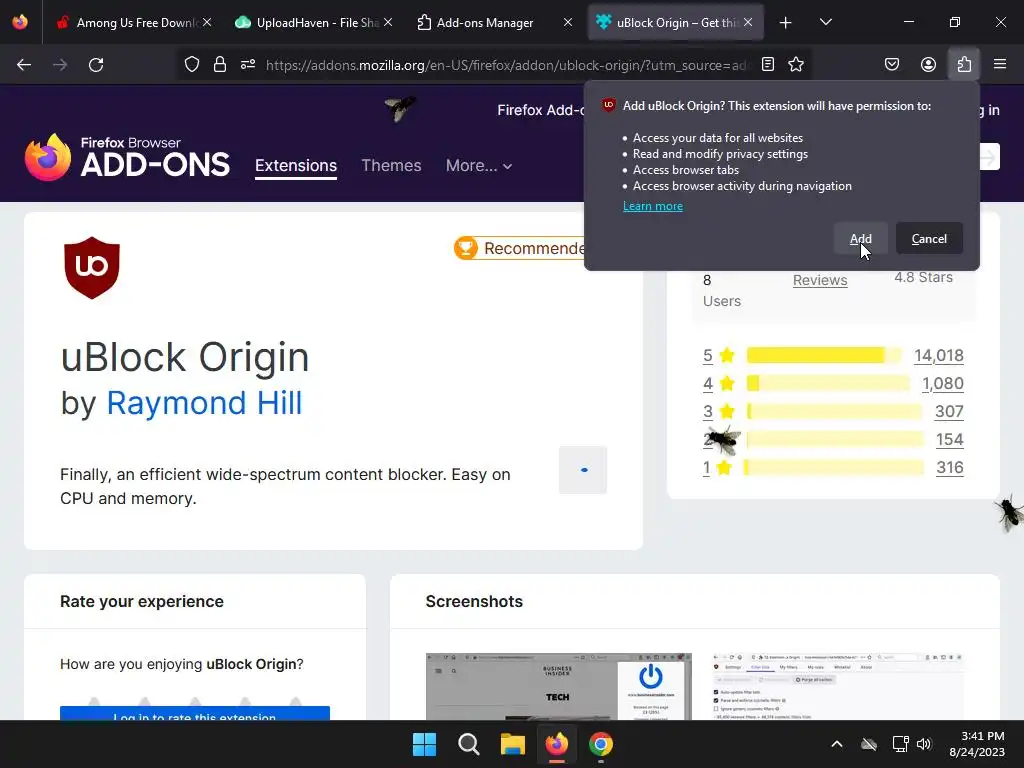Open the 154 two-star review count
The height and width of the screenshot is (768, 1024).
click(x=949, y=440)
